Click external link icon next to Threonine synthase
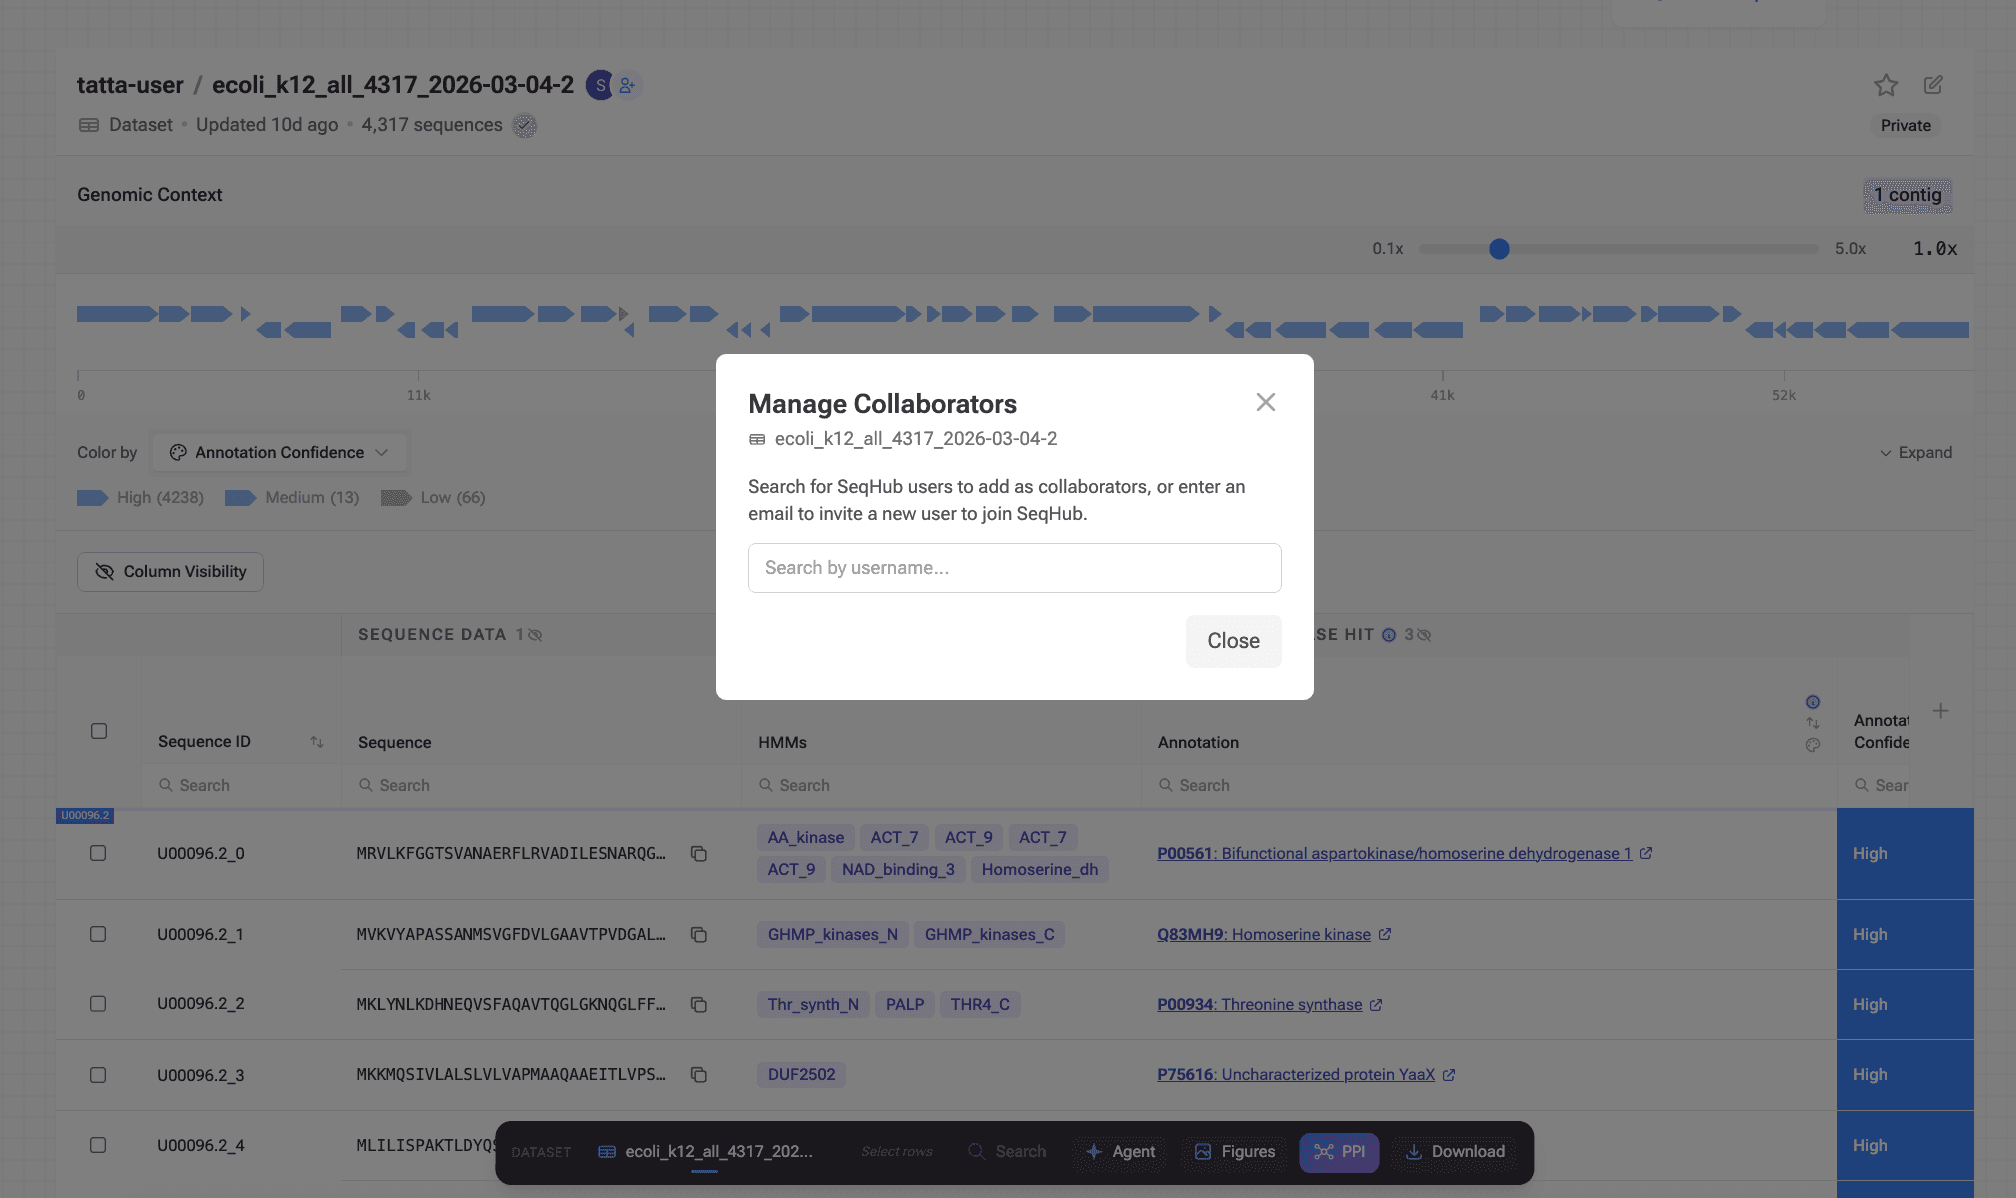2016x1198 pixels. pyautogui.click(x=1376, y=1004)
